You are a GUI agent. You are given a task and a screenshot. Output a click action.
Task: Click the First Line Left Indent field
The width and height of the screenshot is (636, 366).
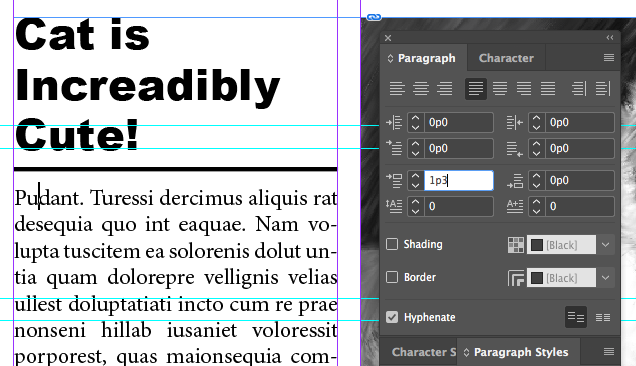point(459,149)
